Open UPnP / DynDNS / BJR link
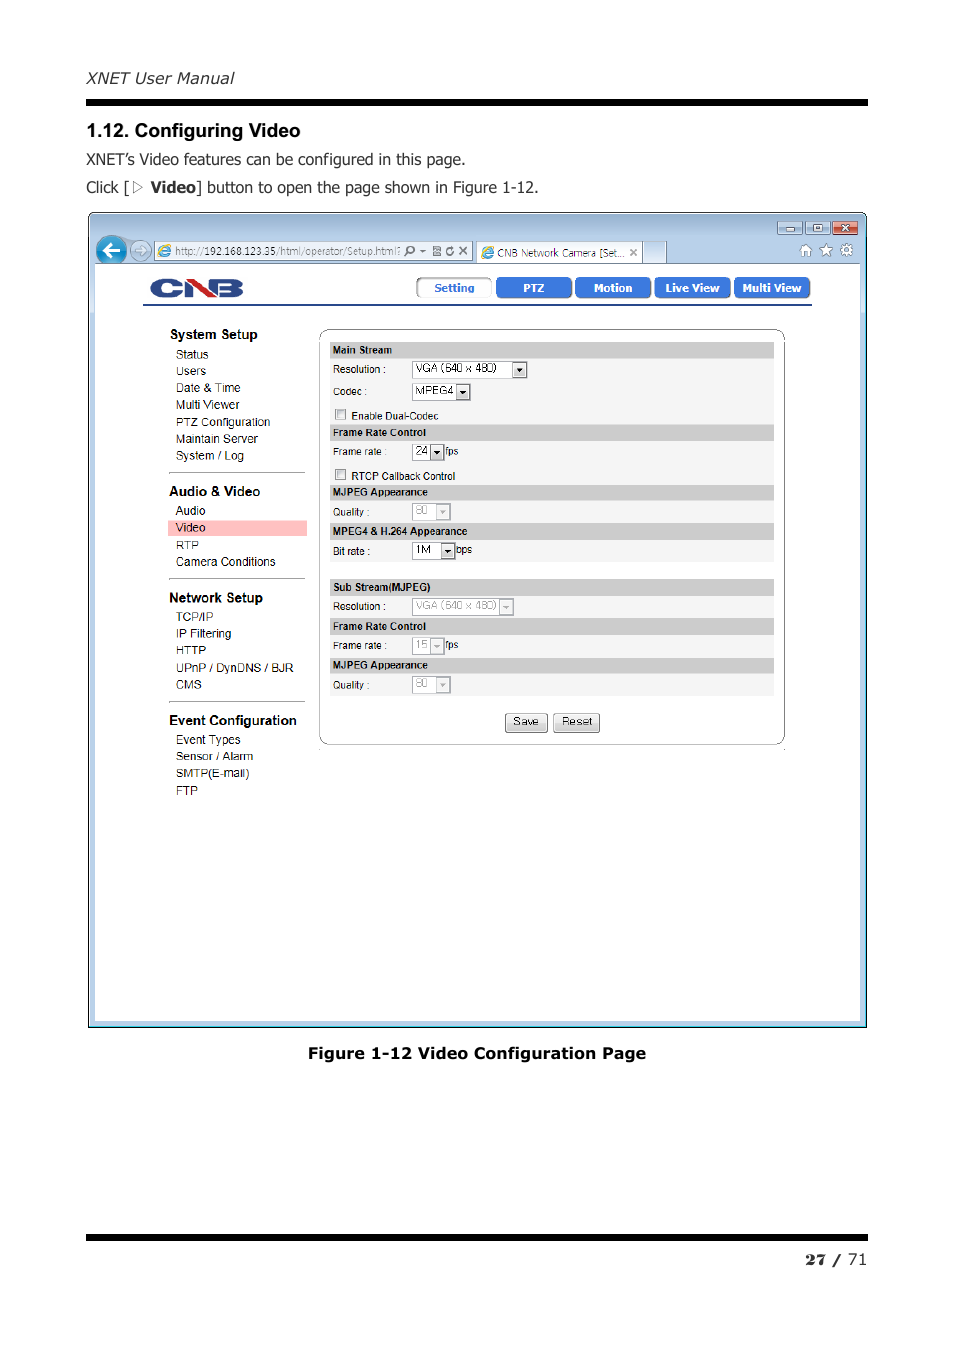Screen dimensions: 954x1350 [x=235, y=668]
